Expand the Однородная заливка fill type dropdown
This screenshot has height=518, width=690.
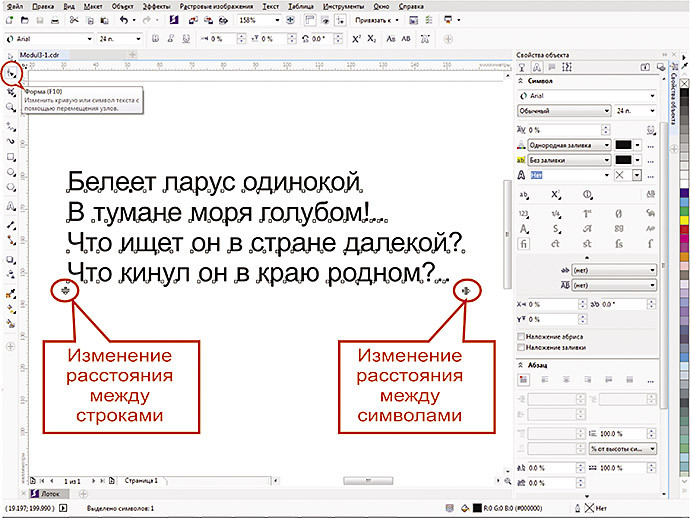[x=607, y=144]
